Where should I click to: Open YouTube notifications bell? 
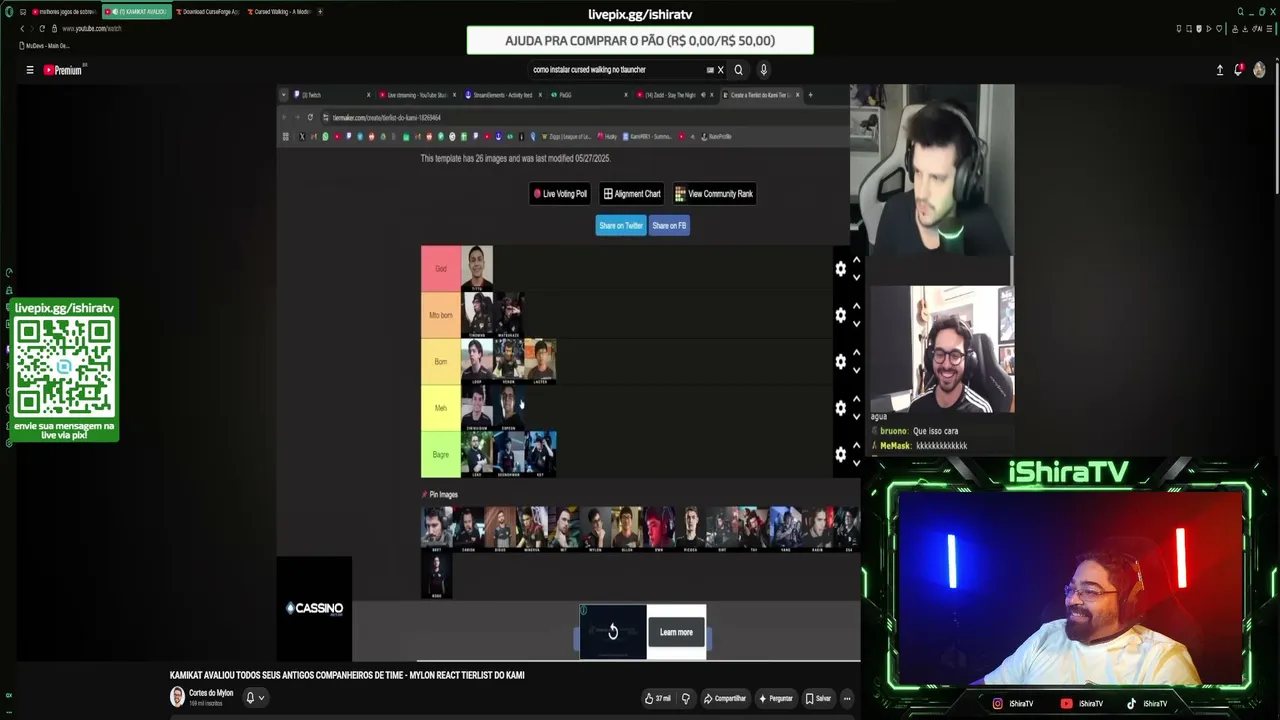click(x=1239, y=70)
